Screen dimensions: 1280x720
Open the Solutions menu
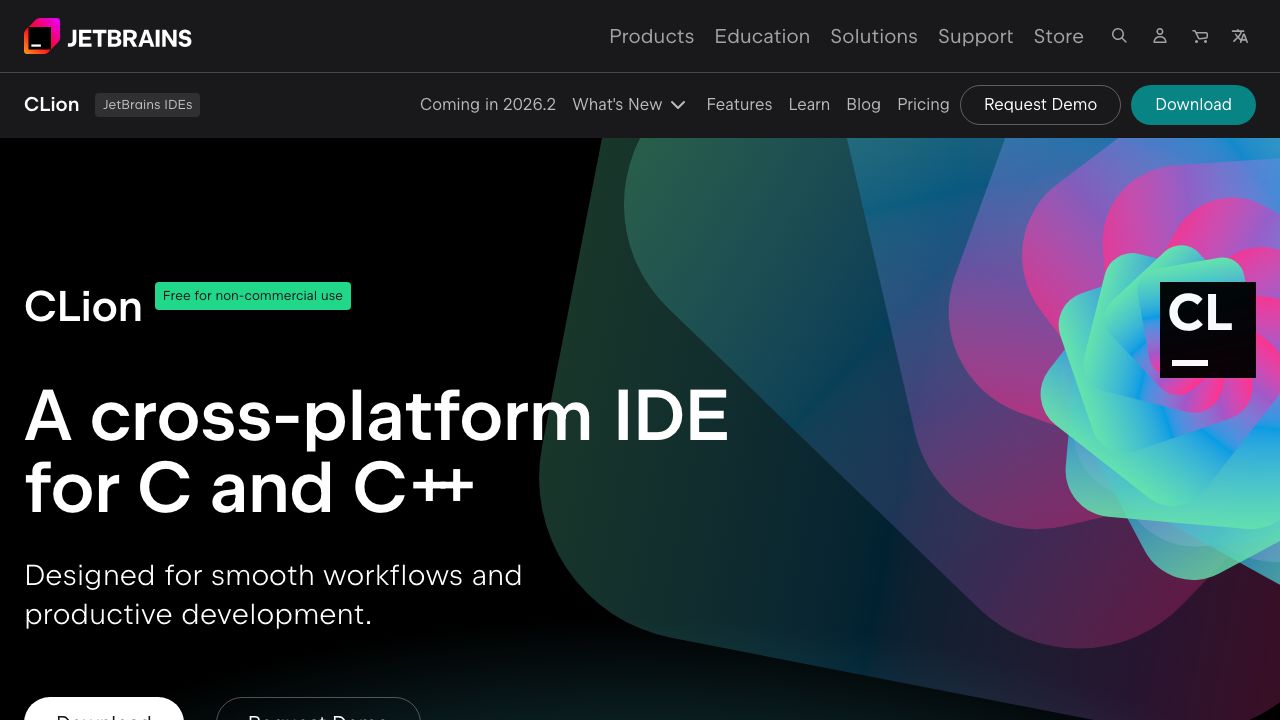tap(874, 36)
